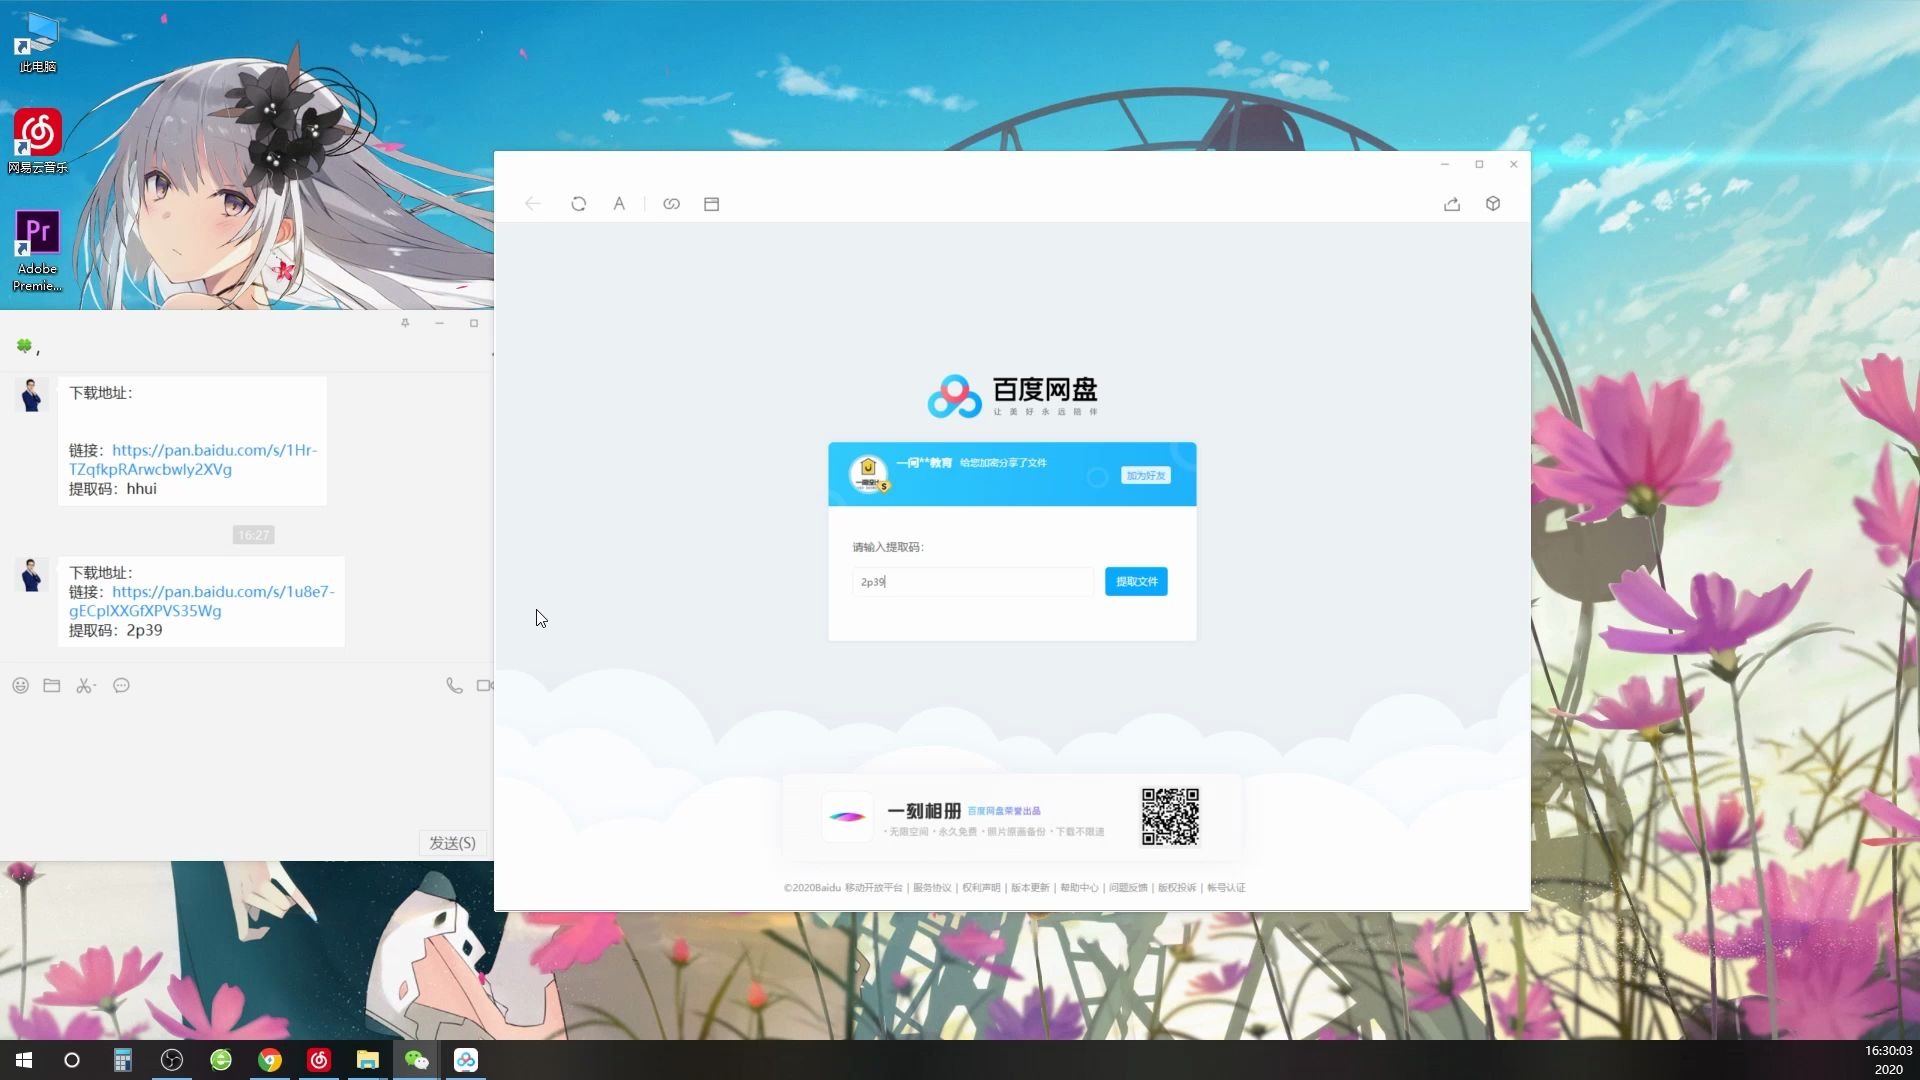Open the 一刻相册 app icon
Viewport: 1920px width, 1080px height.
847,817
